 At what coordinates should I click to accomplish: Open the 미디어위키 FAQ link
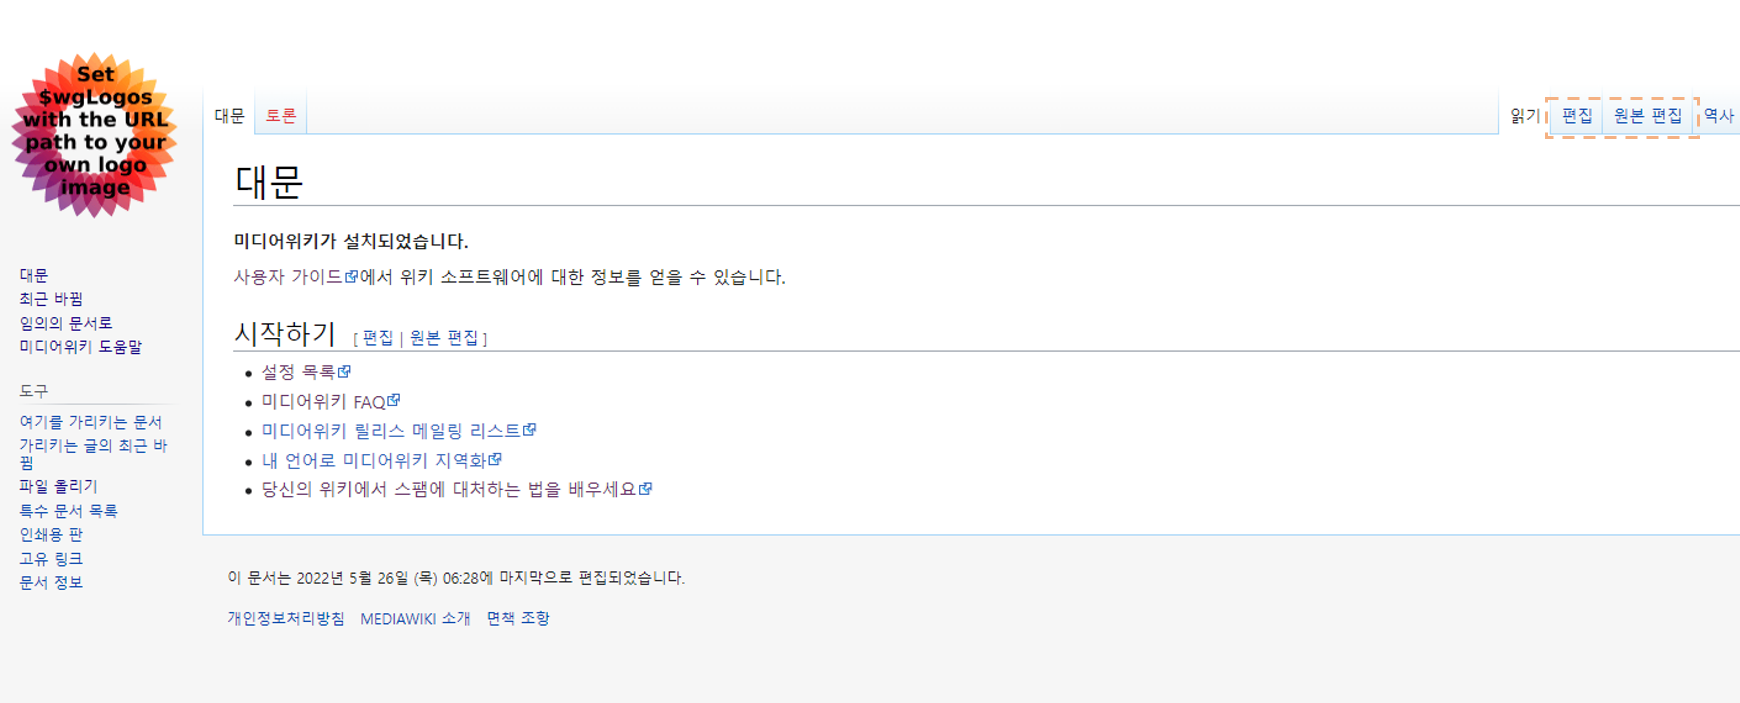click(x=324, y=402)
